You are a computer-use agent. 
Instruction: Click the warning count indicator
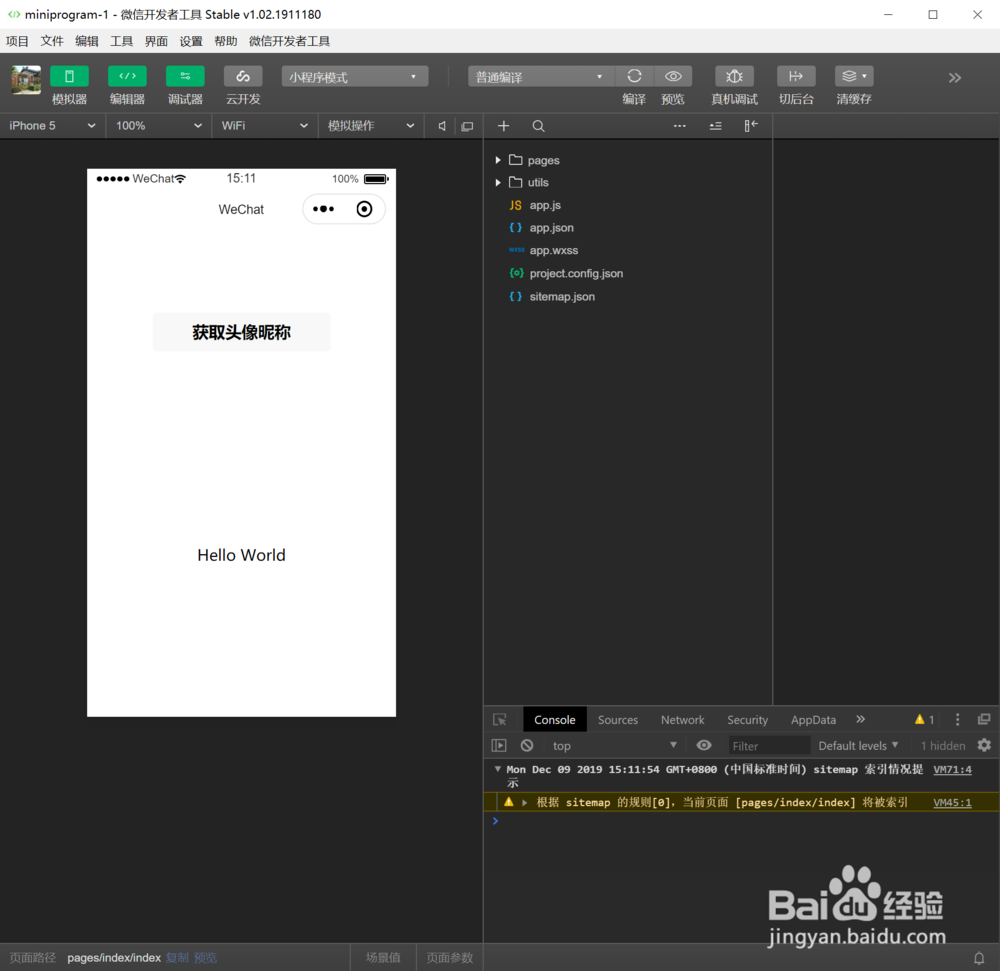(x=924, y=719)
